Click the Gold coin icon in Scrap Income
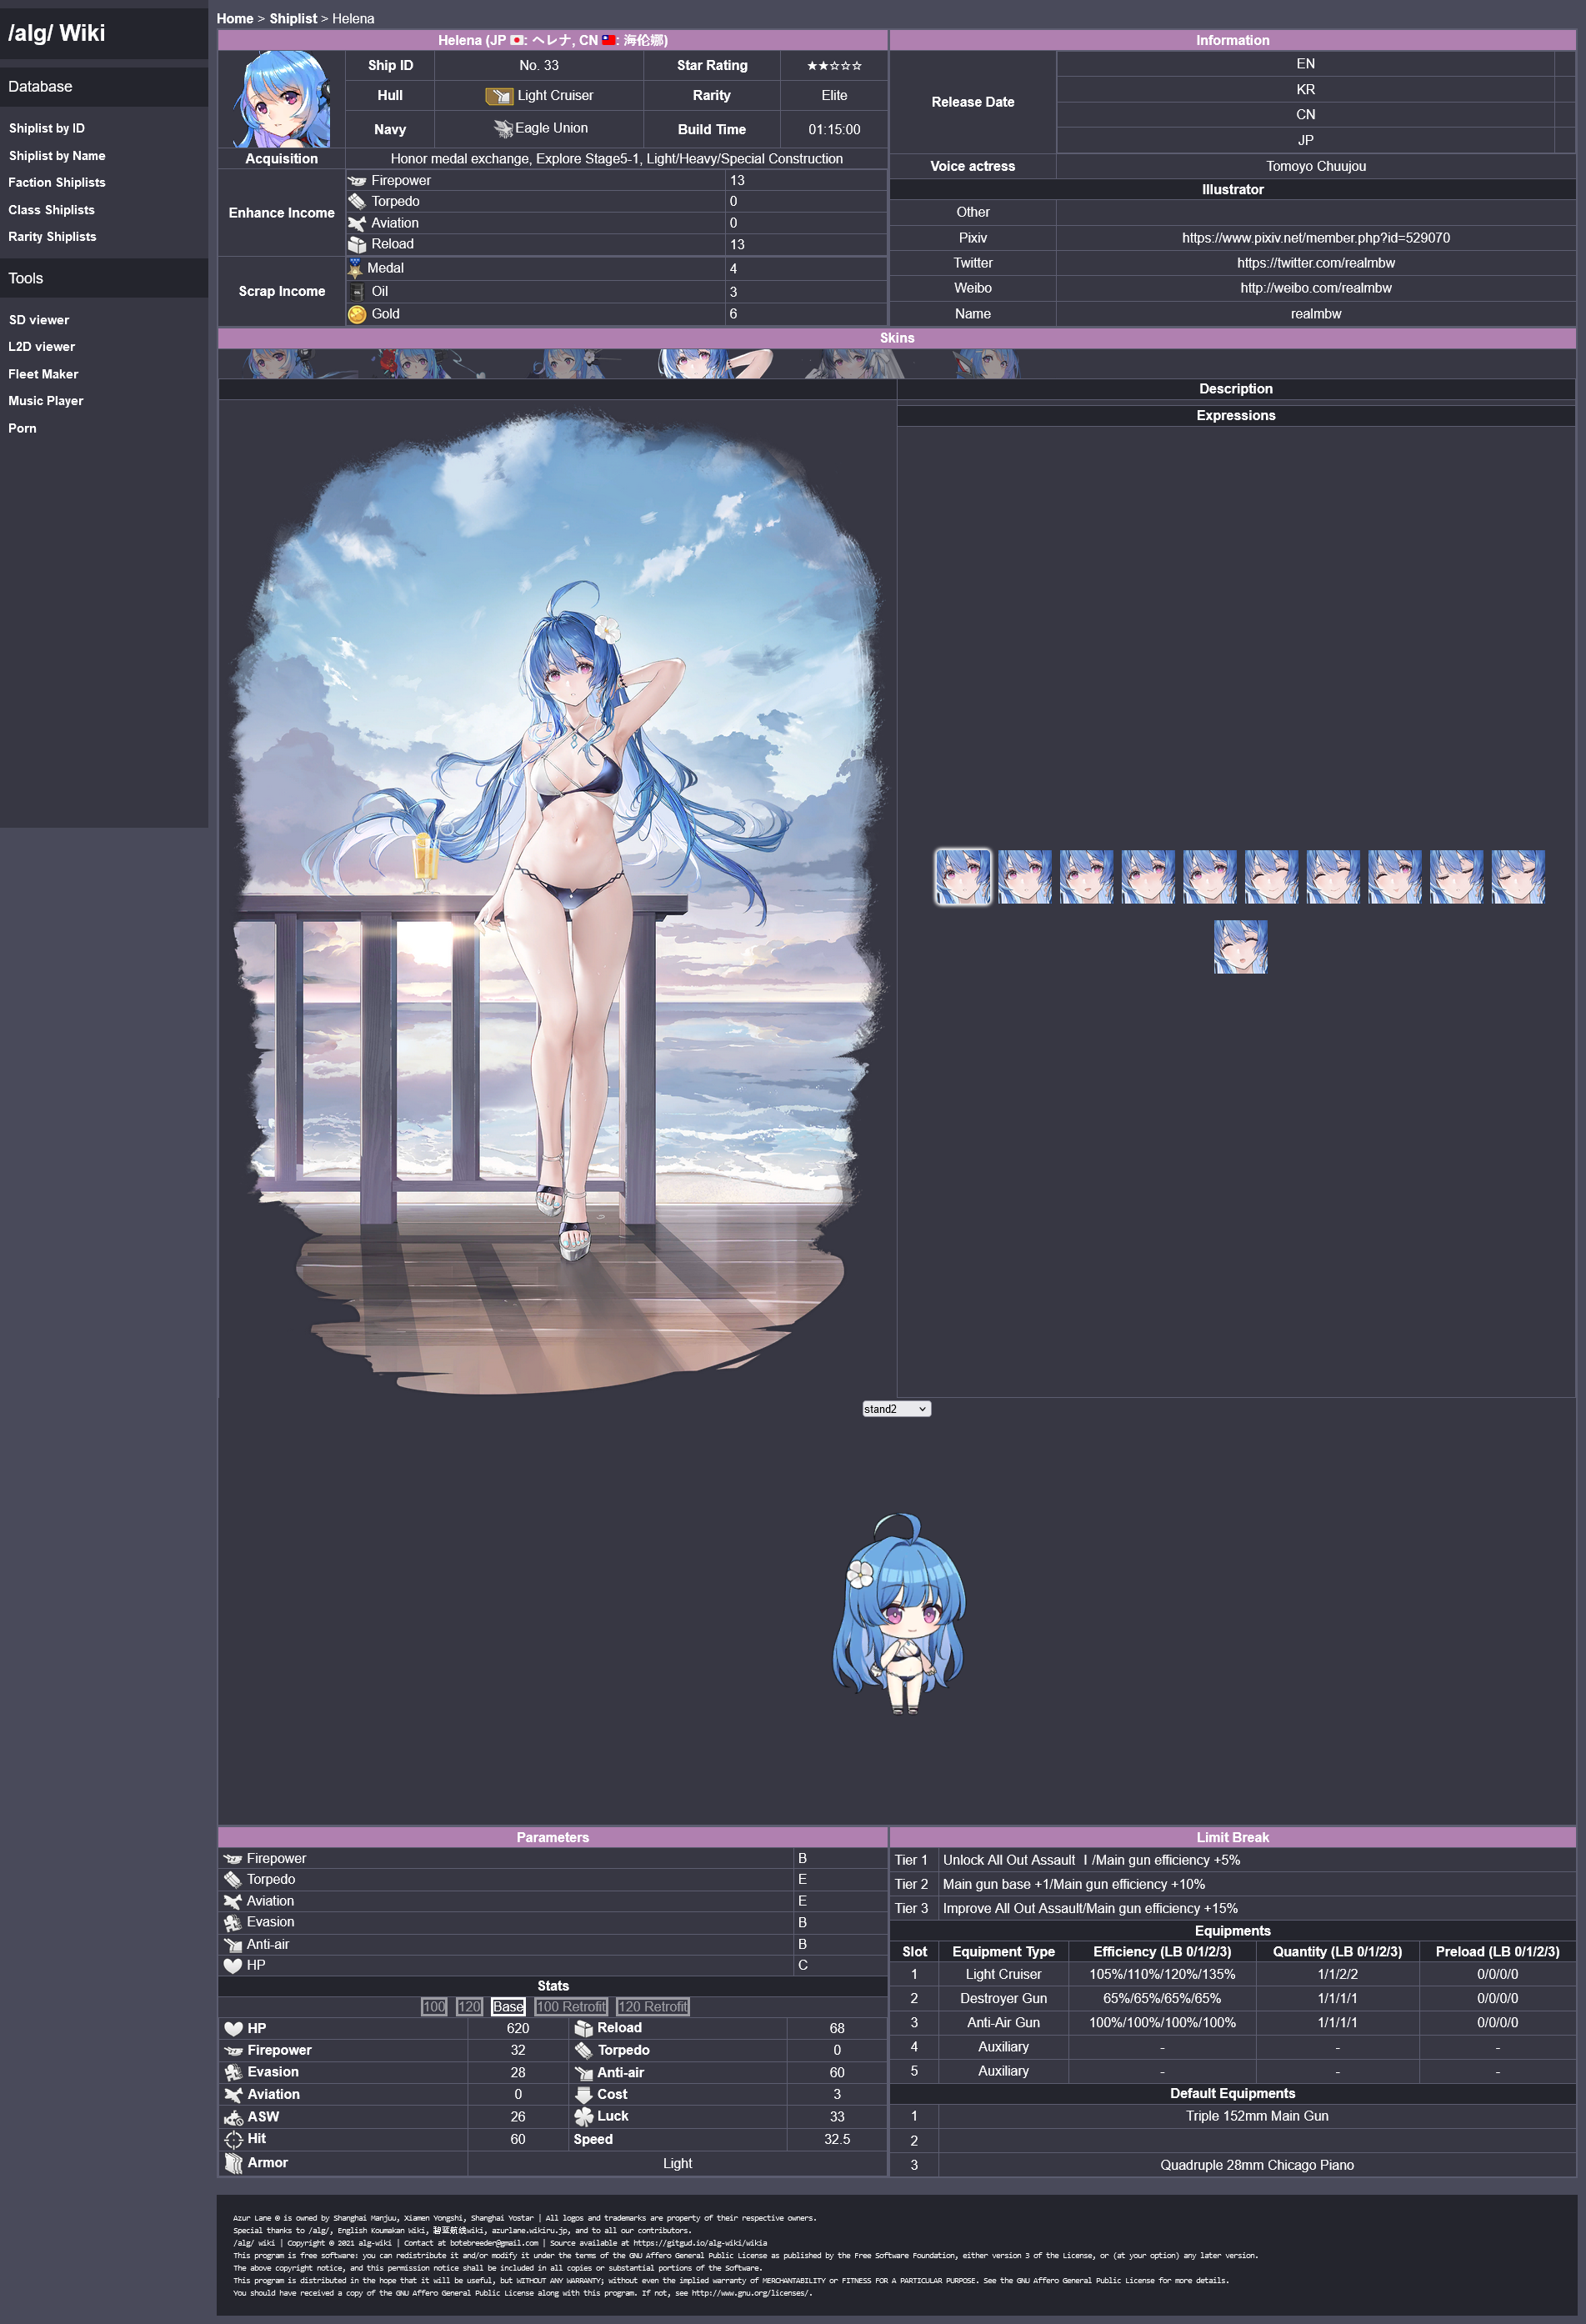Screen dimensions: 1586x2324 click(357, 315)
